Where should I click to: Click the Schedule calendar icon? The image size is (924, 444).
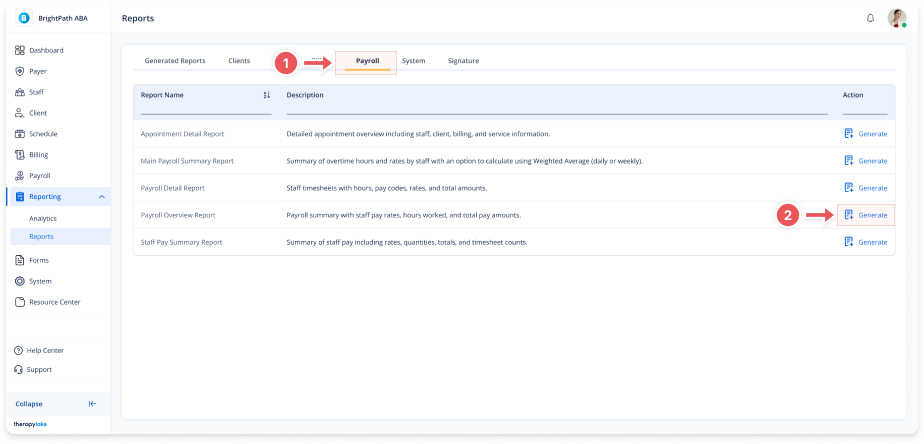19,134
